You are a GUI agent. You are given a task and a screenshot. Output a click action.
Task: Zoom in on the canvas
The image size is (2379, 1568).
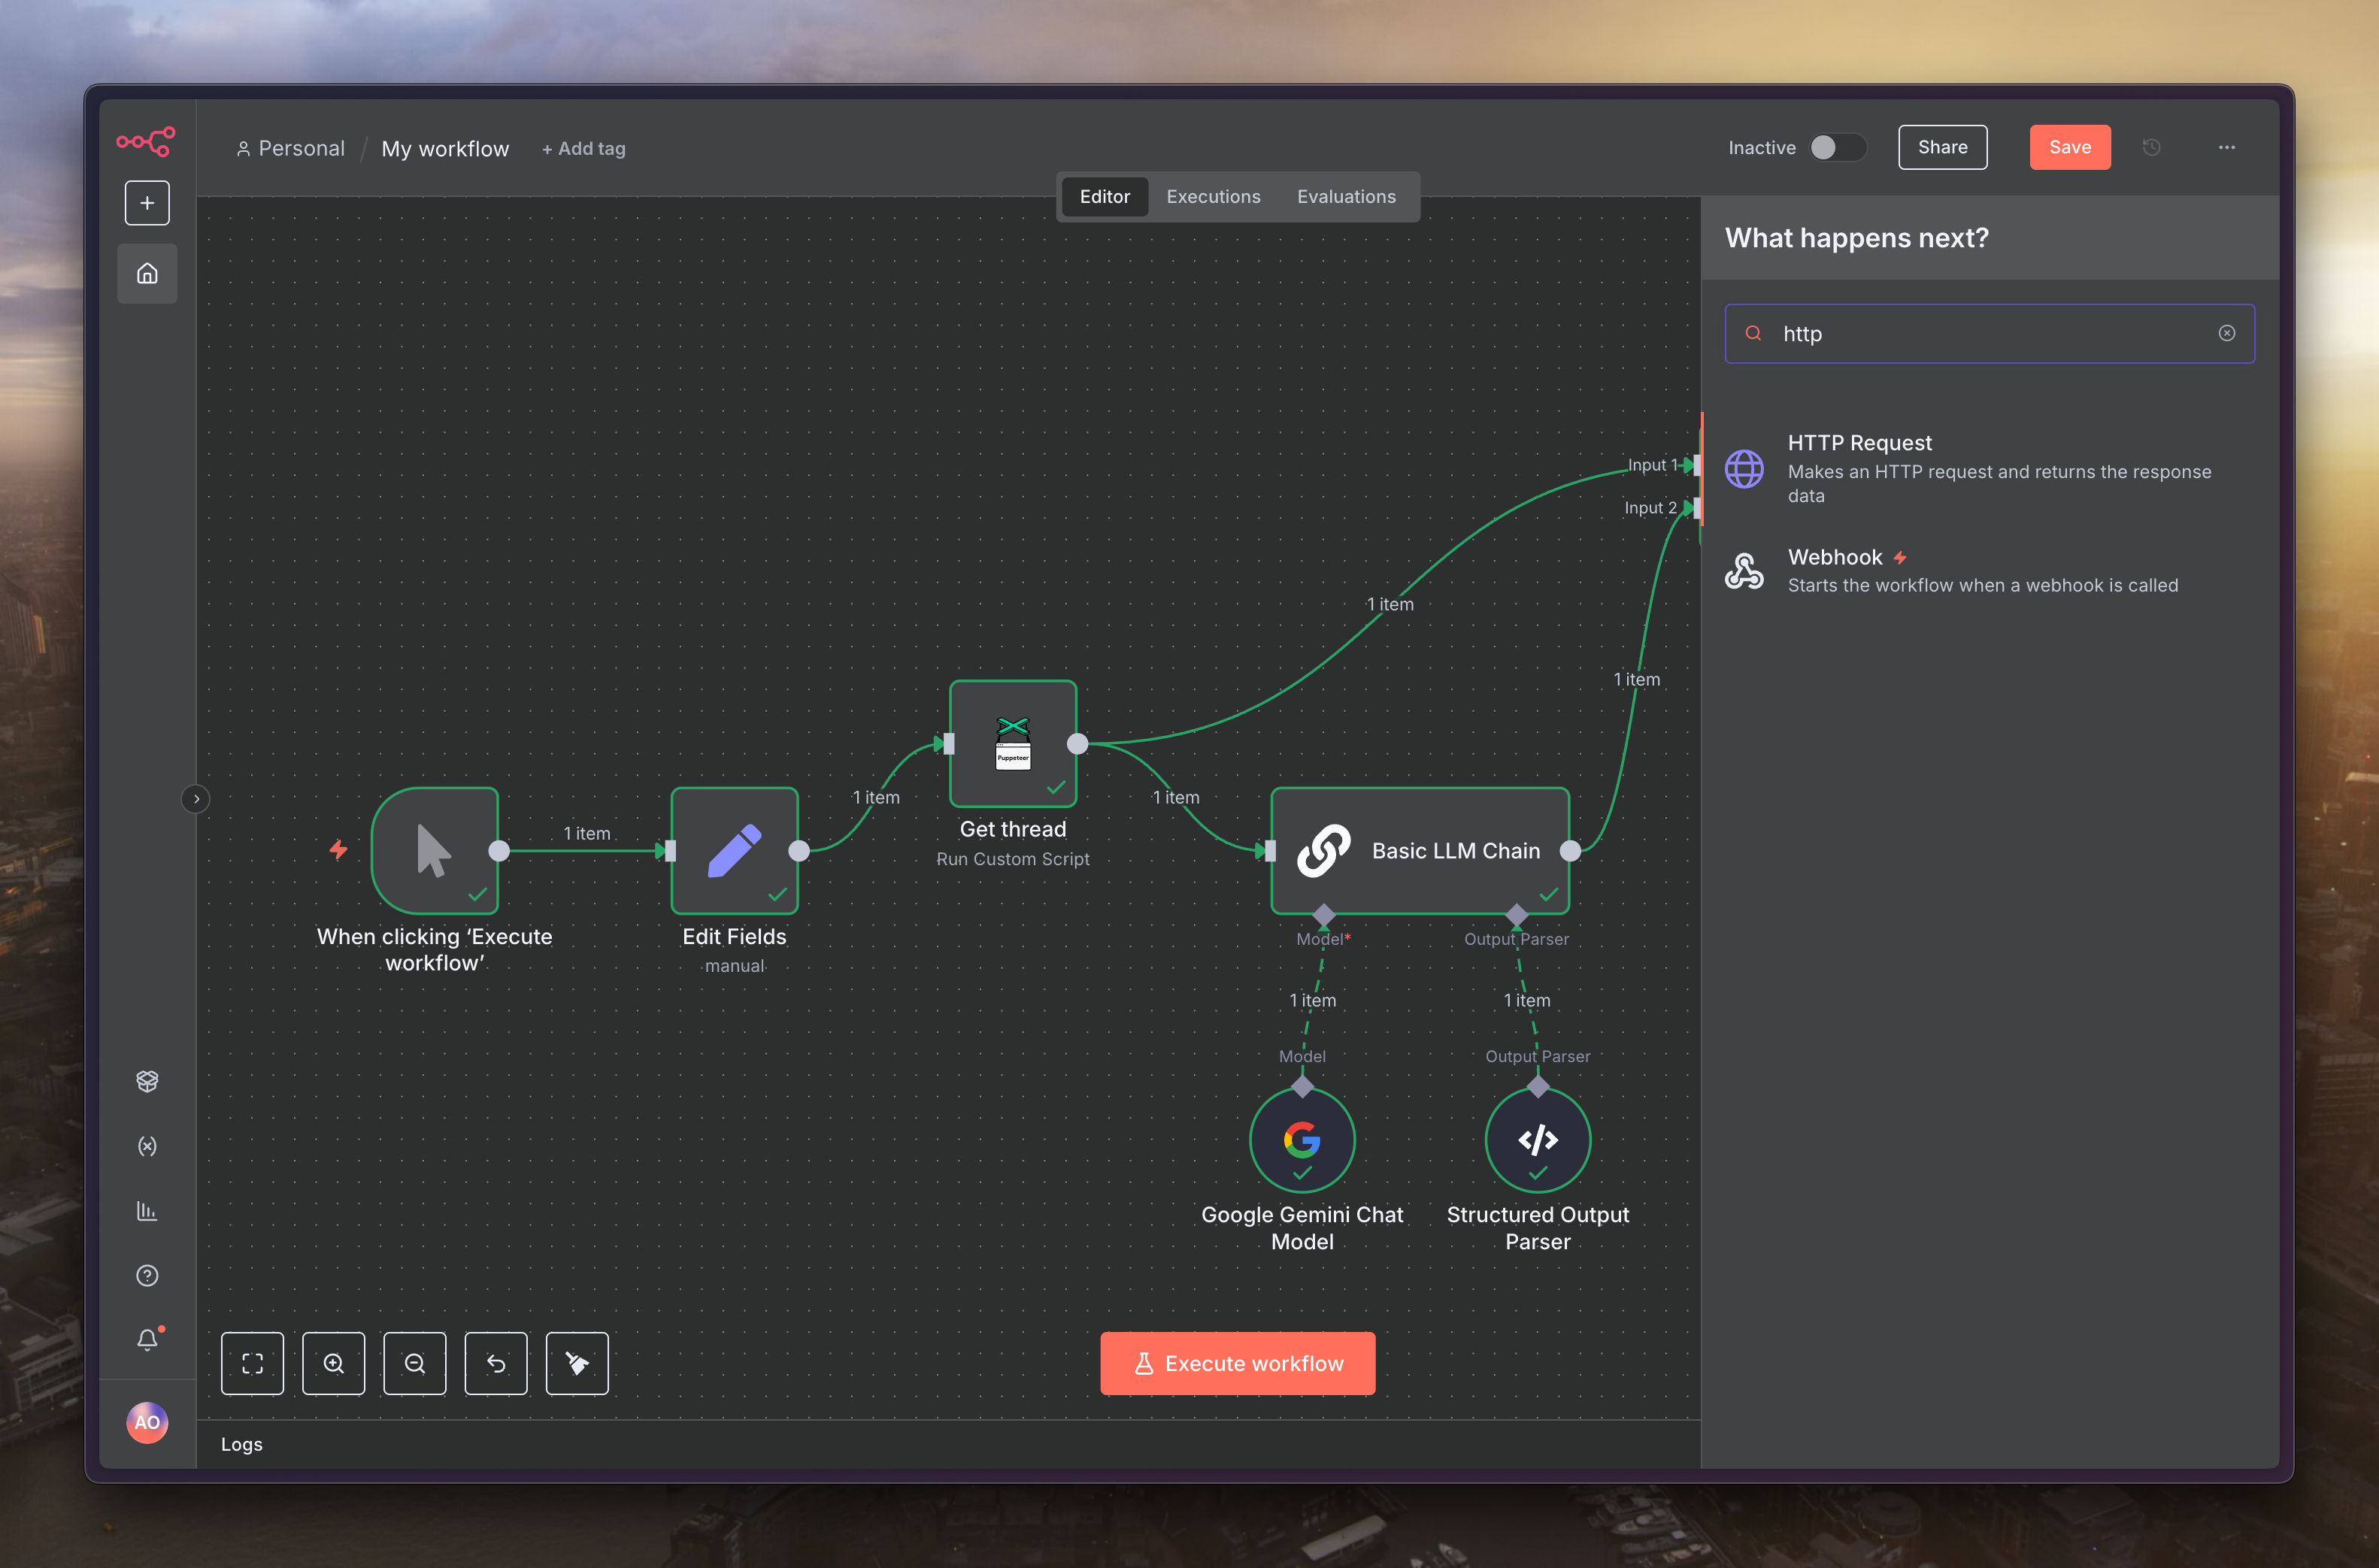coord(334,1363)
